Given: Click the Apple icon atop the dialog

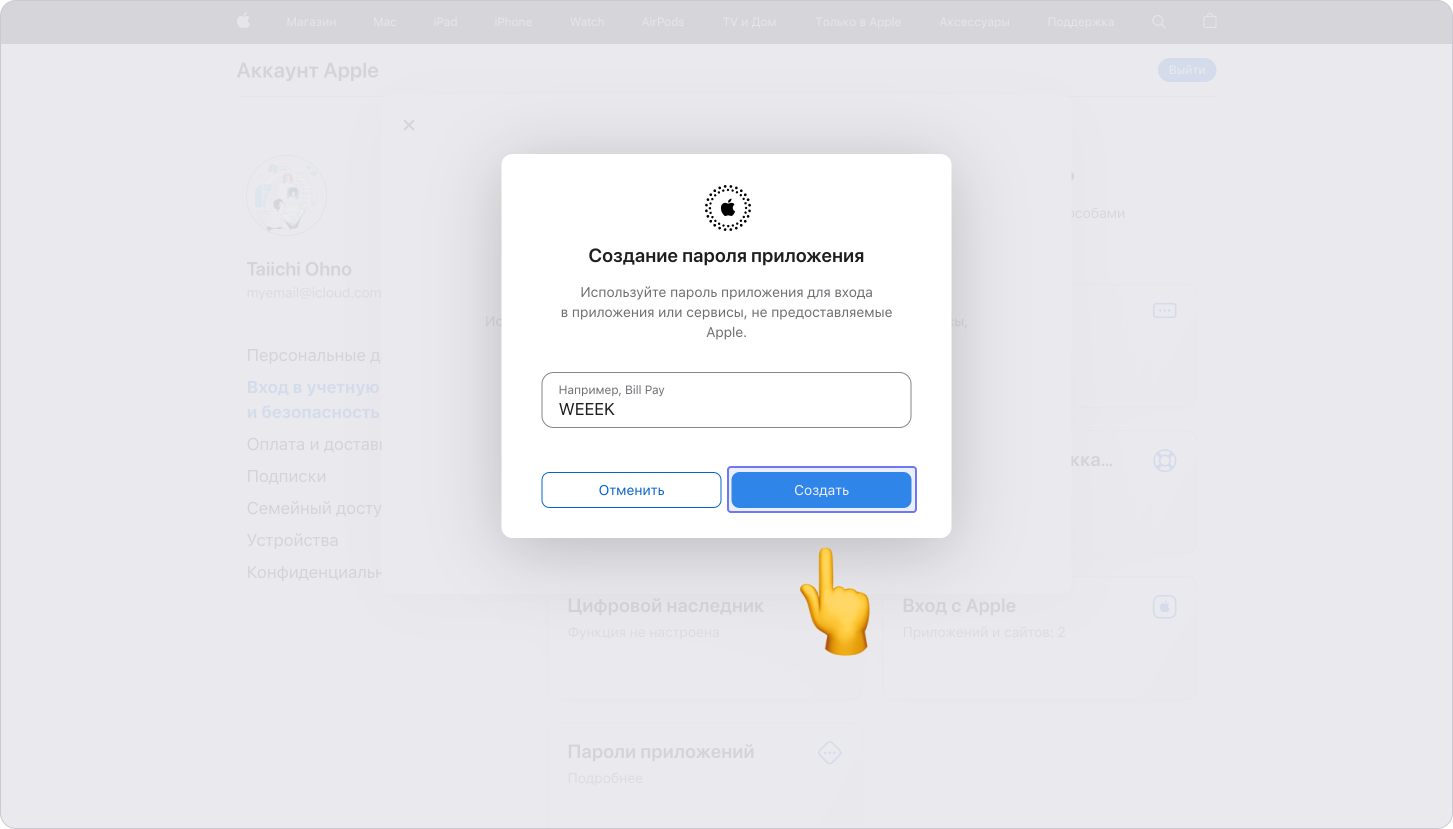Looking at the screenshot, I should [727, 208].
